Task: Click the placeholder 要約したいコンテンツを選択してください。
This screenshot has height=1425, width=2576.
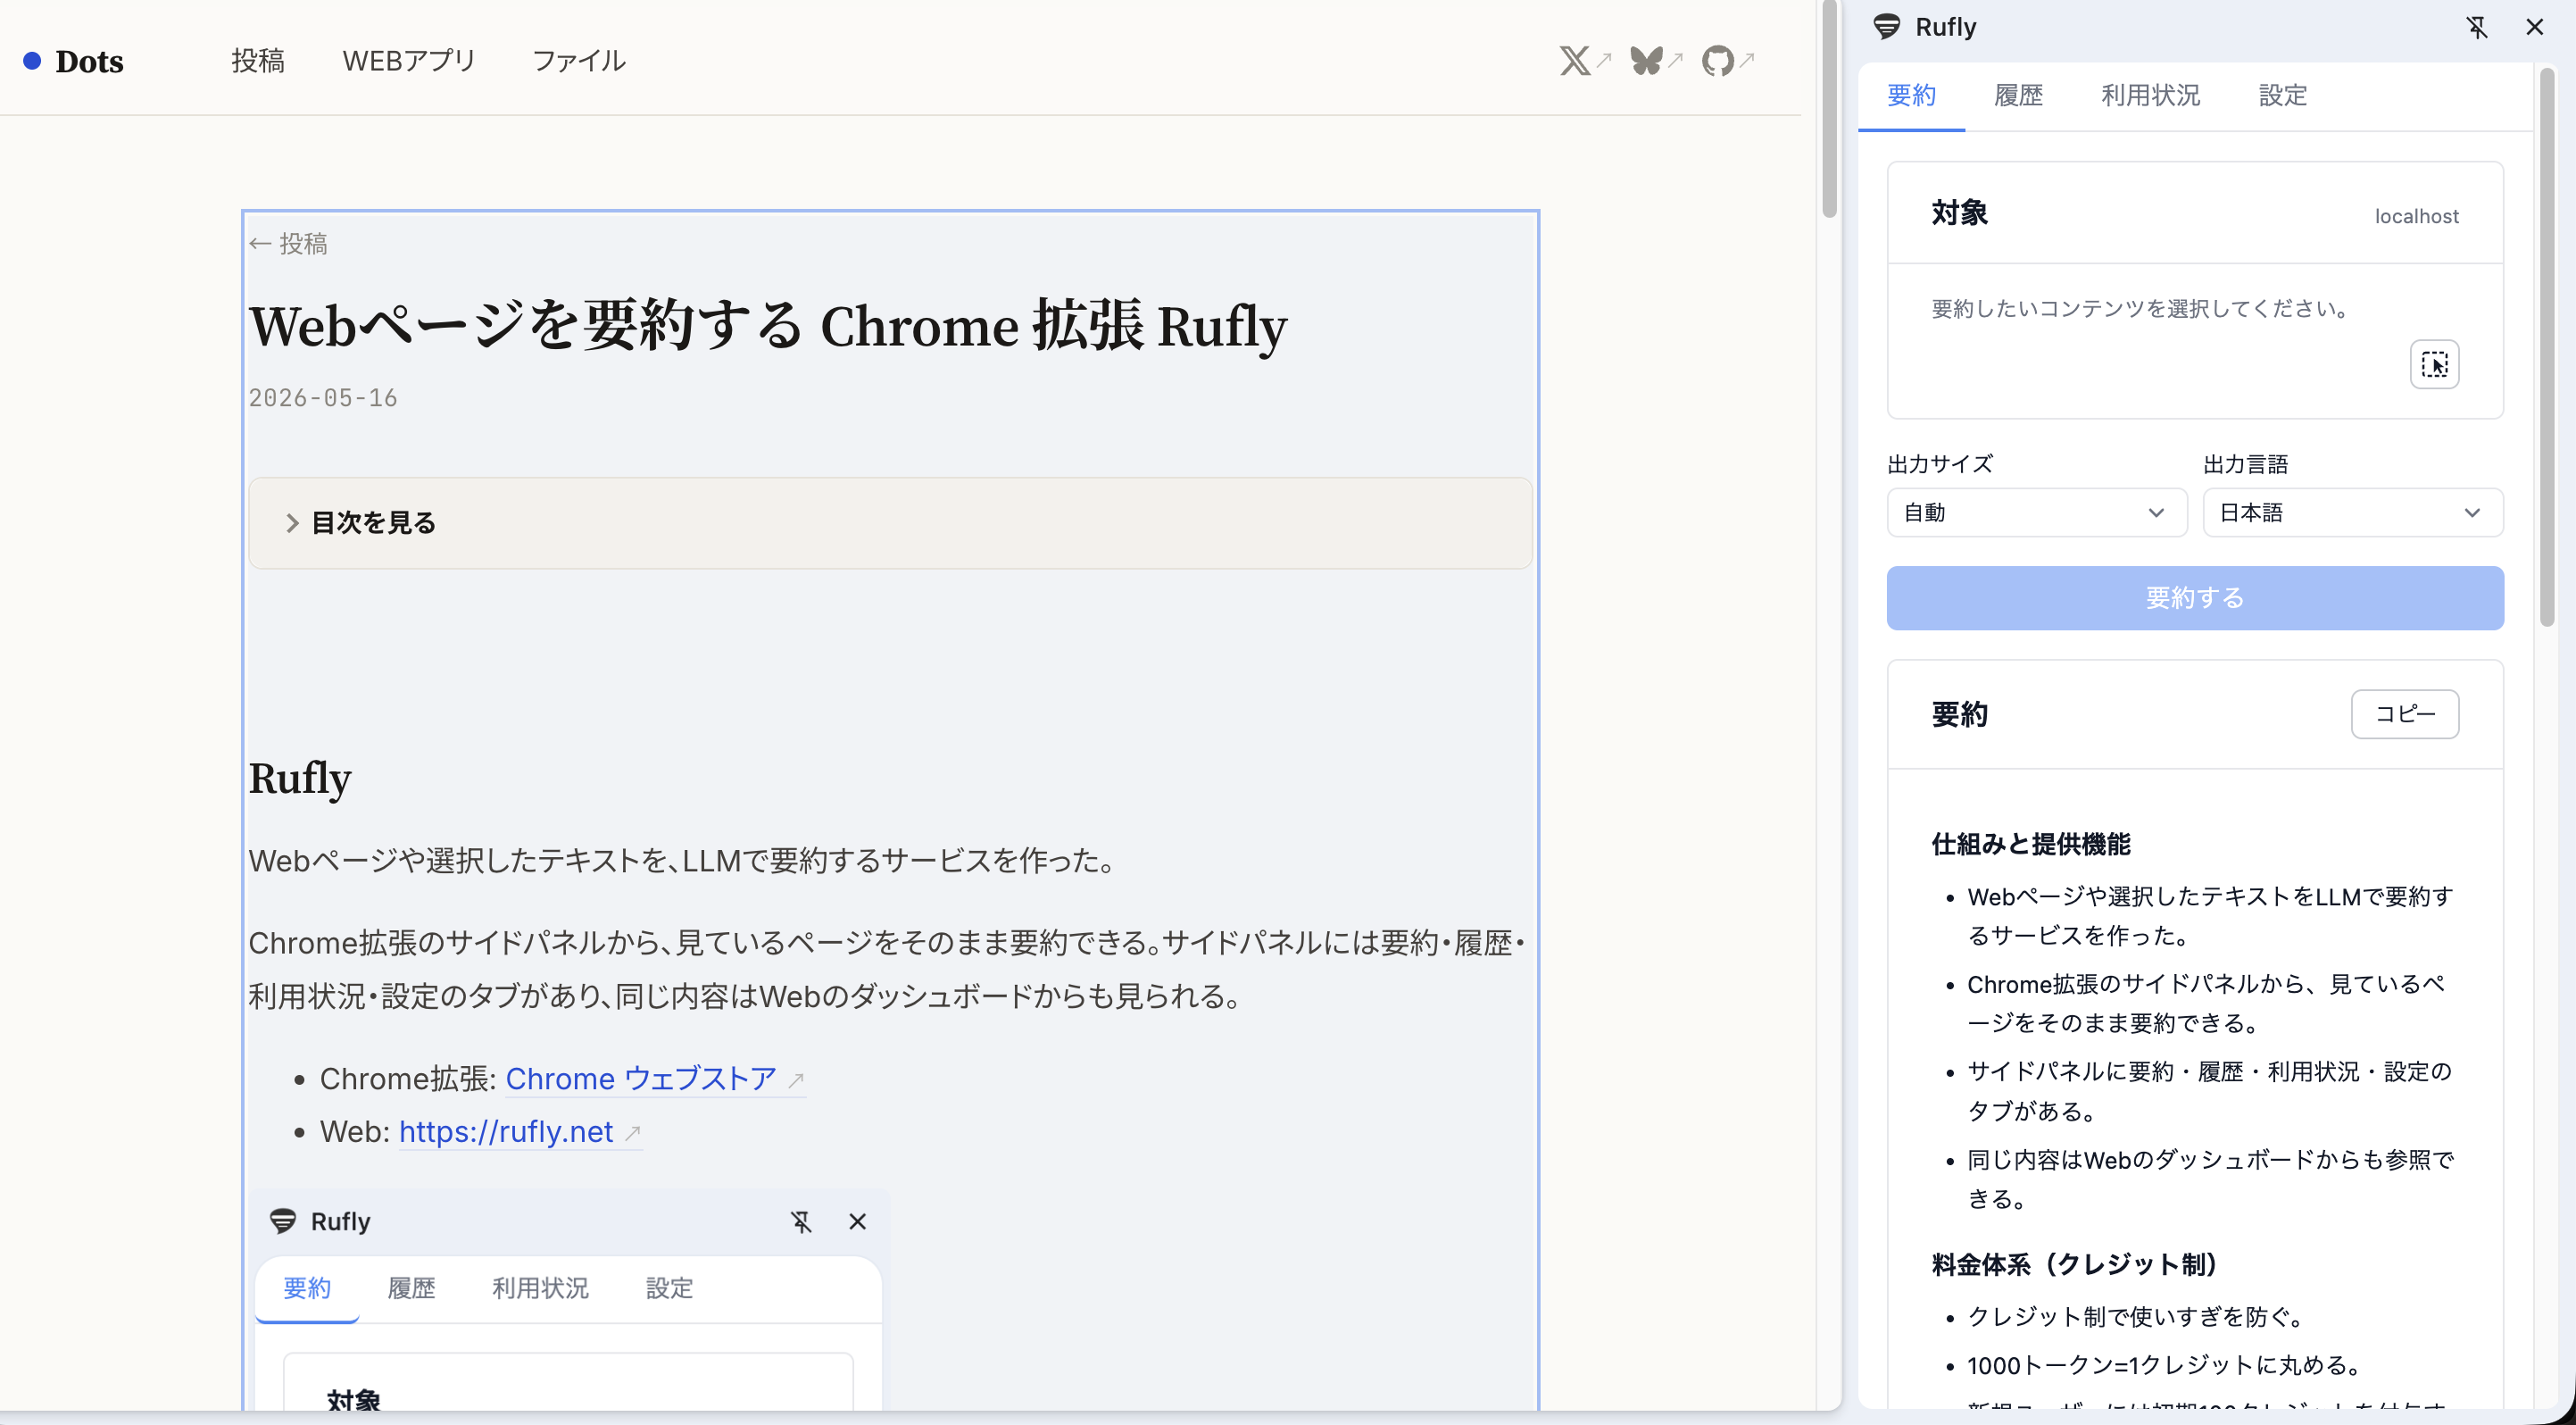Action: click(2140, 308)
